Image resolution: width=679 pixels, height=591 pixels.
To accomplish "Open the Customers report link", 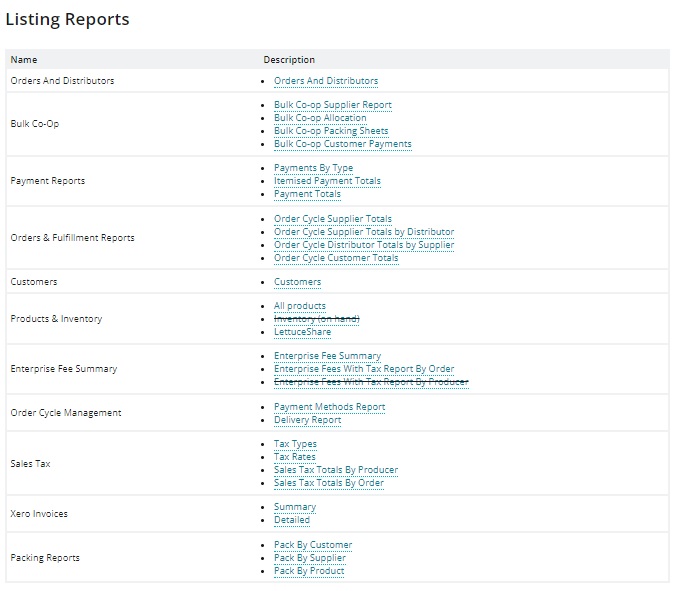I will (297, 282).
